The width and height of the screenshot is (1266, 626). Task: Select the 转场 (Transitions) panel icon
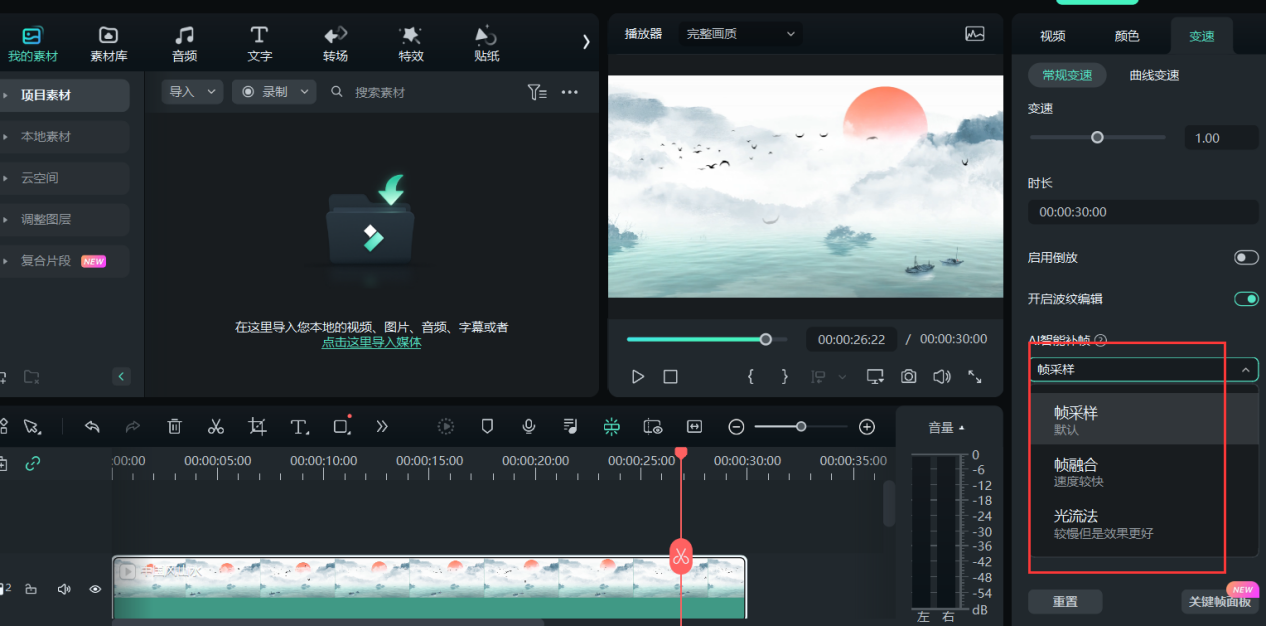[335, 42]
